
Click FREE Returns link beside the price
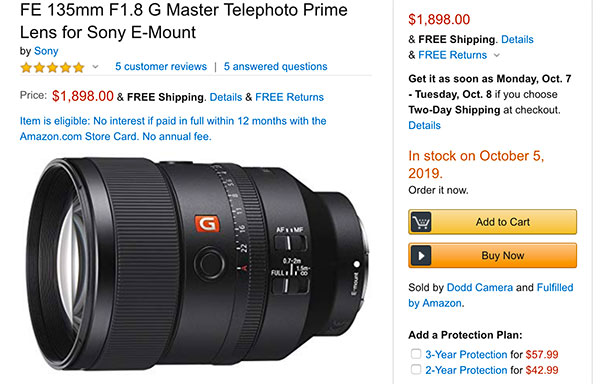[289, 97]
